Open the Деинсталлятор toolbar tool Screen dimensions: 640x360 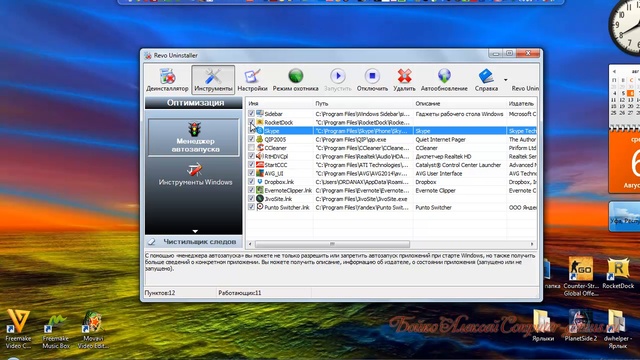[167, 80]
